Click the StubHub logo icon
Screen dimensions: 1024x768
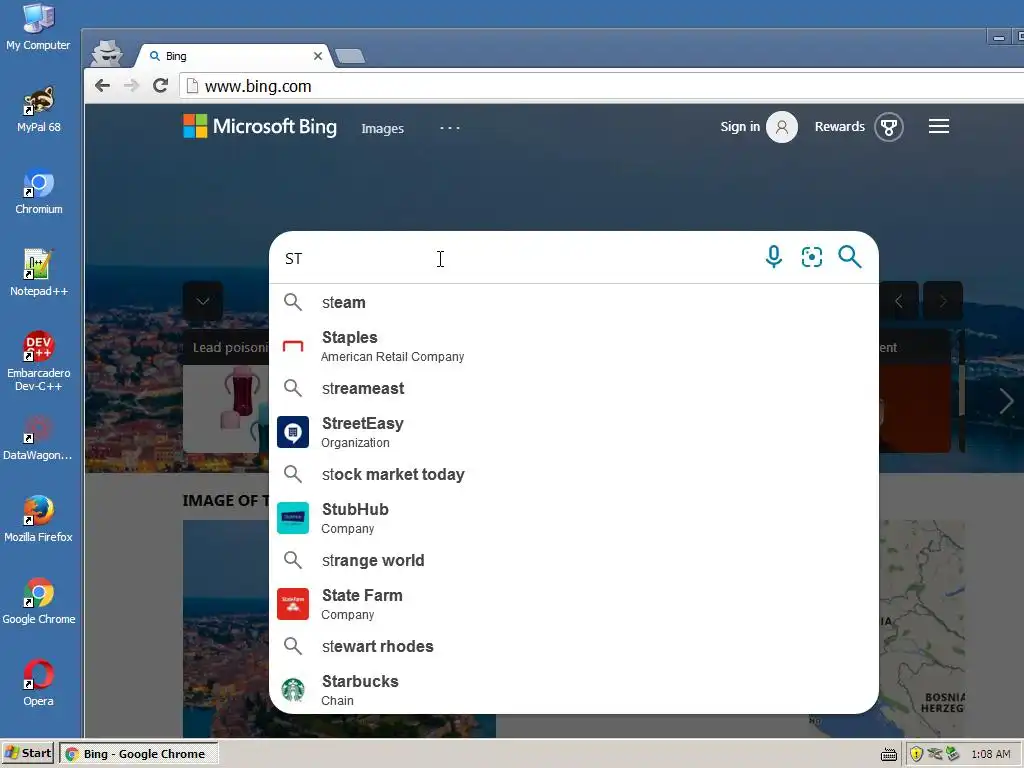[293, 518]
